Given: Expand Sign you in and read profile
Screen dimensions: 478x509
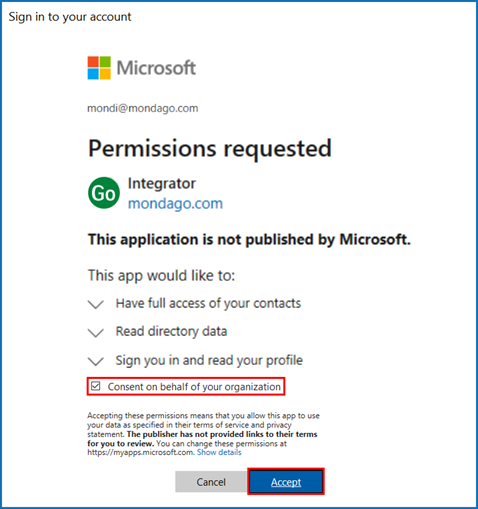Looking at the screenshot, I should (x=96, y=361).
